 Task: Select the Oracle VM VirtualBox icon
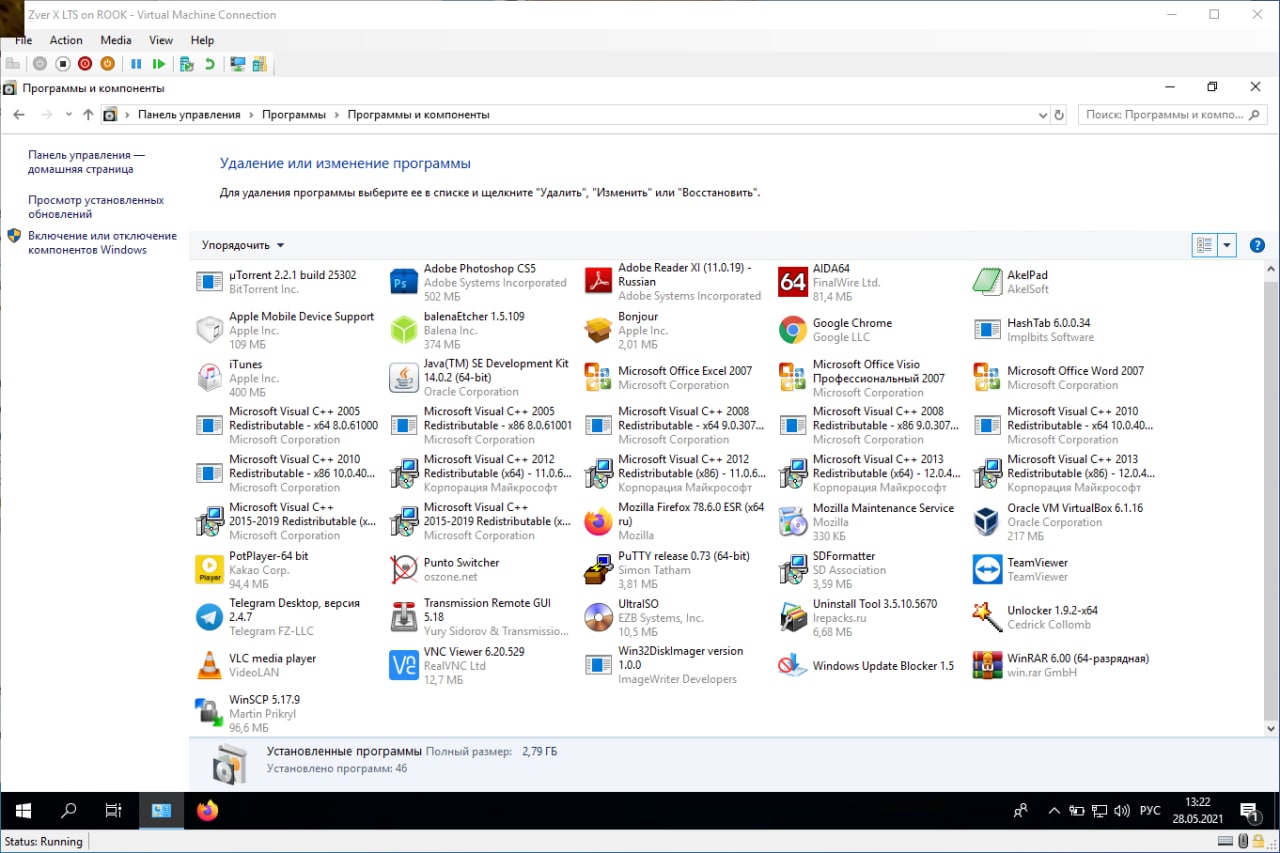[x=987, y=522]
